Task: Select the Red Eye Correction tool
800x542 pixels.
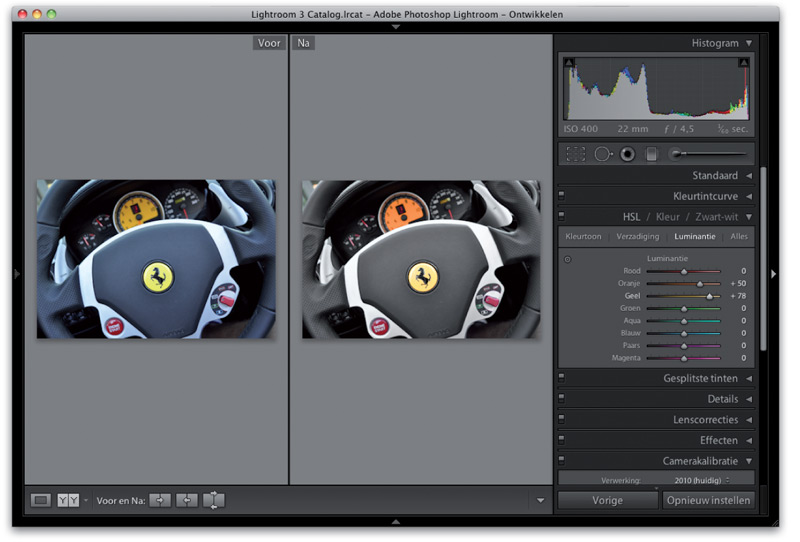Action: pyautogui.click(x=628, y=154)
